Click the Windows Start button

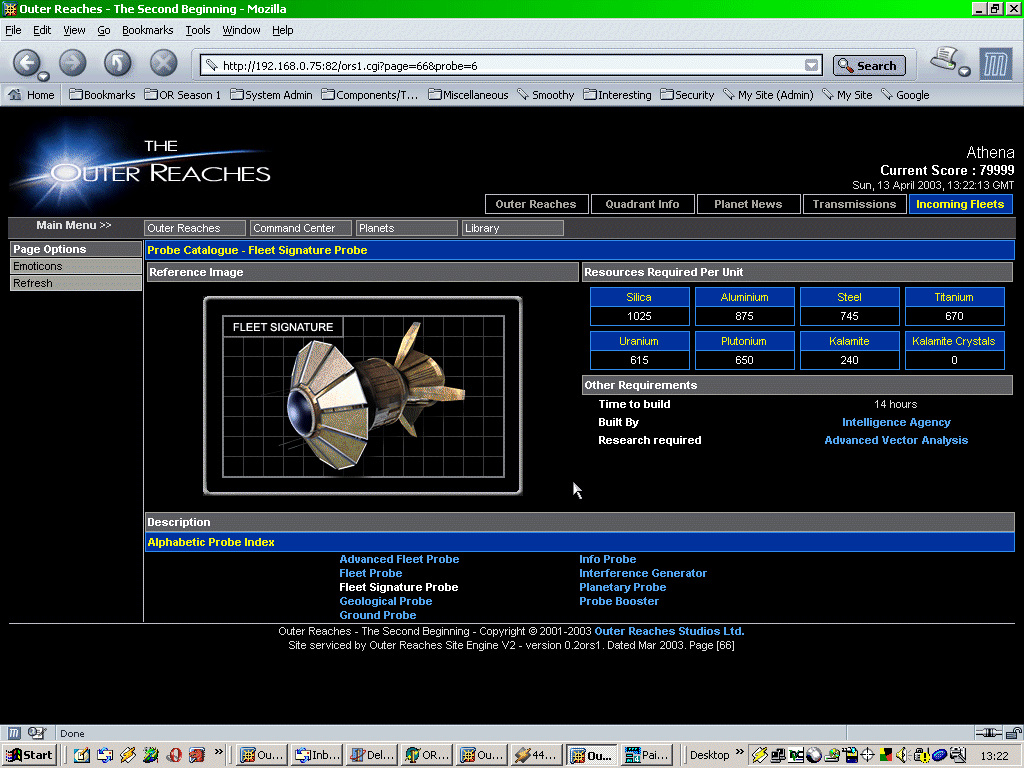30,755
